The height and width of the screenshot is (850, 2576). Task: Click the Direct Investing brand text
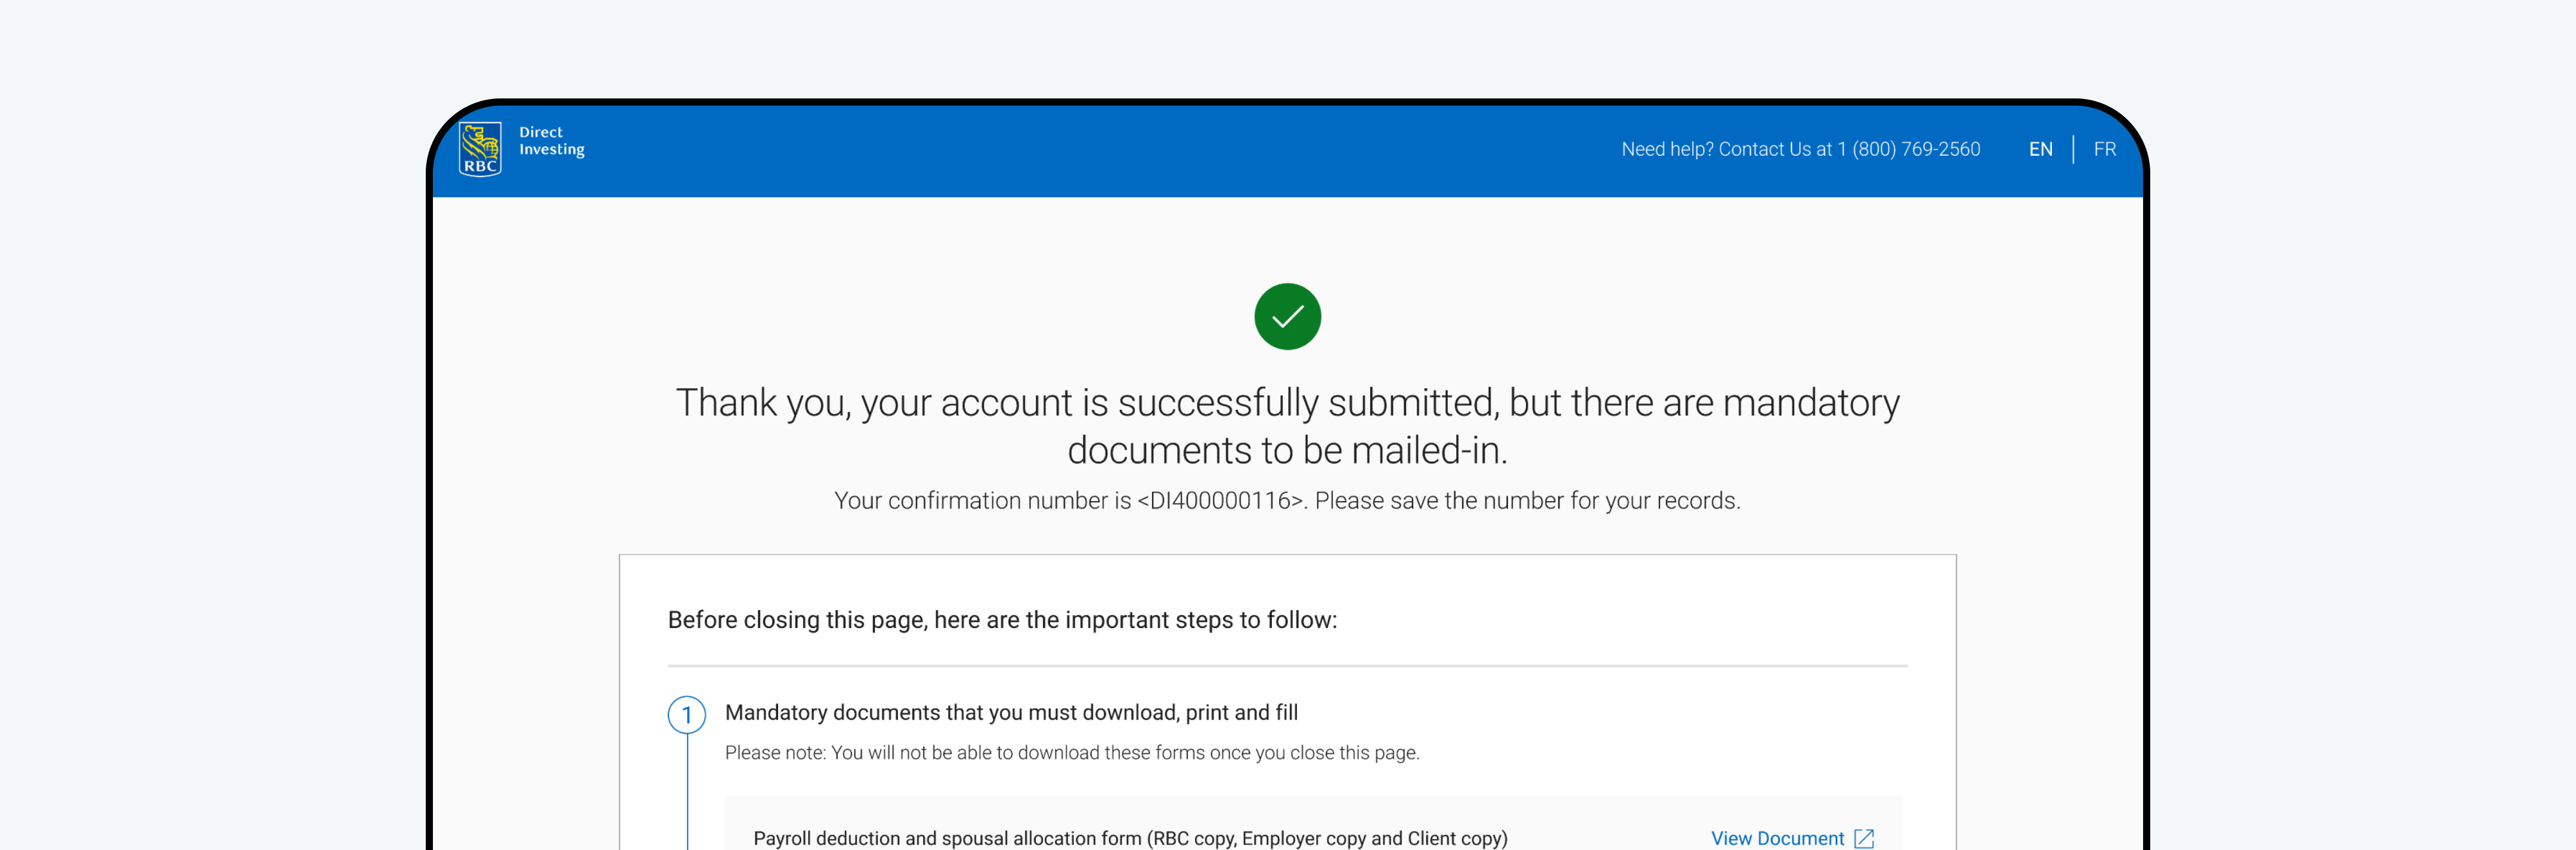click(551, 140)
